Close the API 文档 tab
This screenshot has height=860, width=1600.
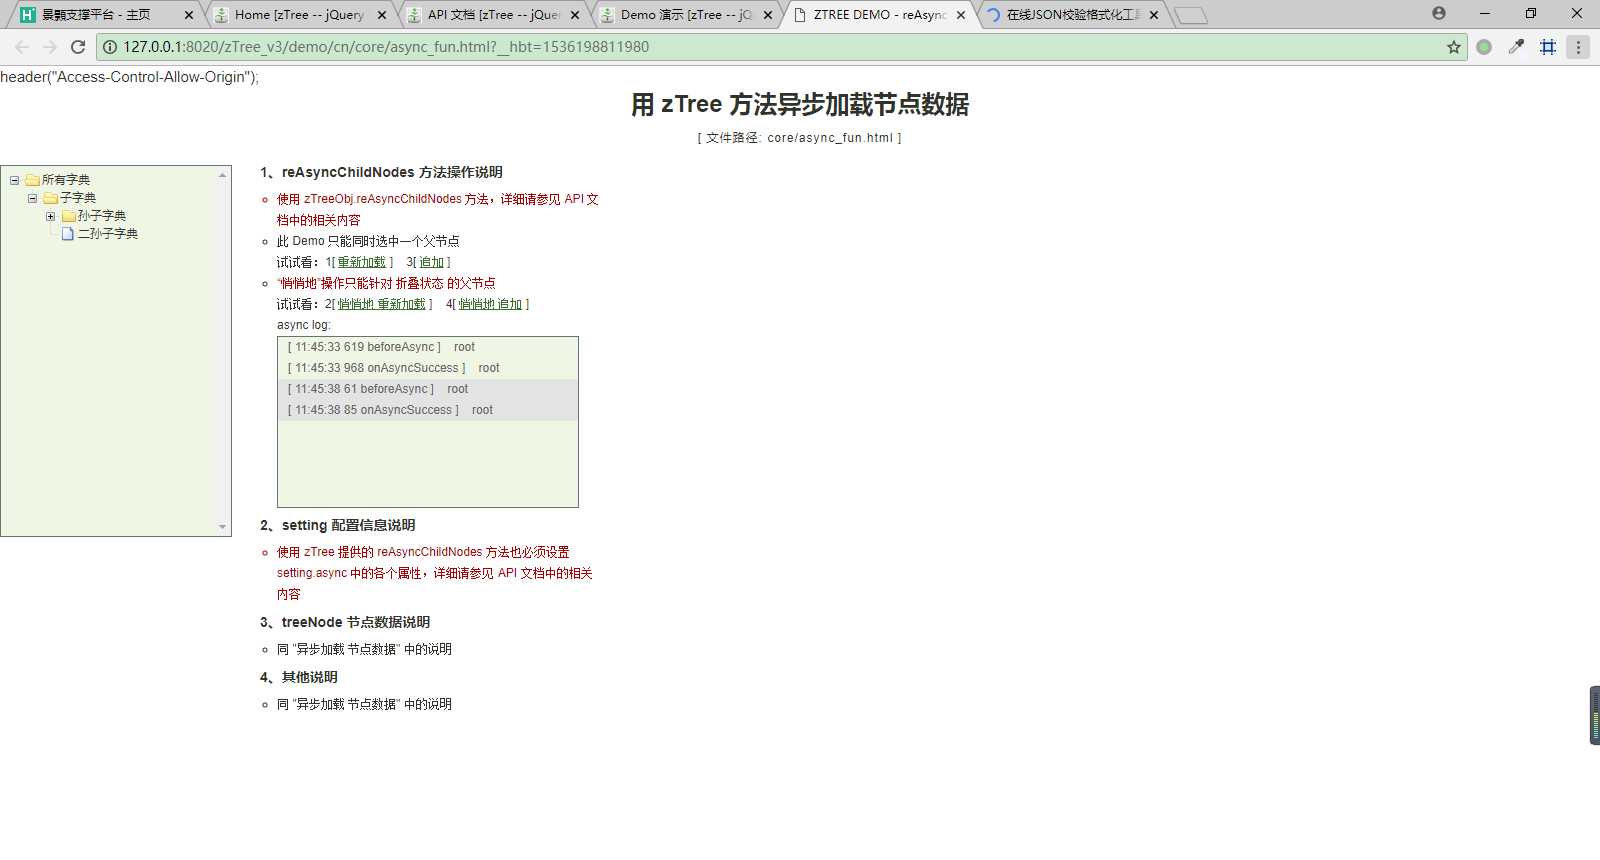(575, 15)
